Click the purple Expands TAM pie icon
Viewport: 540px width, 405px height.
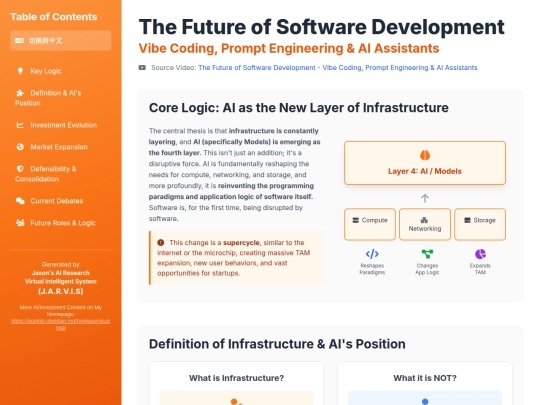pos(480,254)
